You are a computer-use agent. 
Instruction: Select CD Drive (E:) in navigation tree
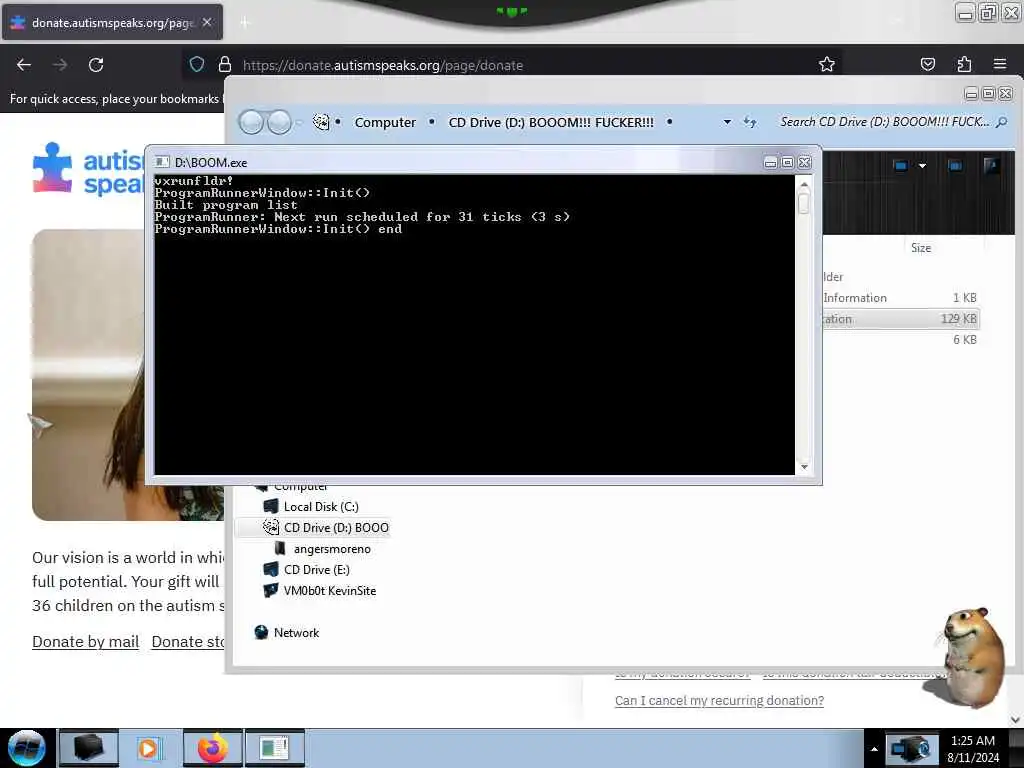tap(306, 569)
